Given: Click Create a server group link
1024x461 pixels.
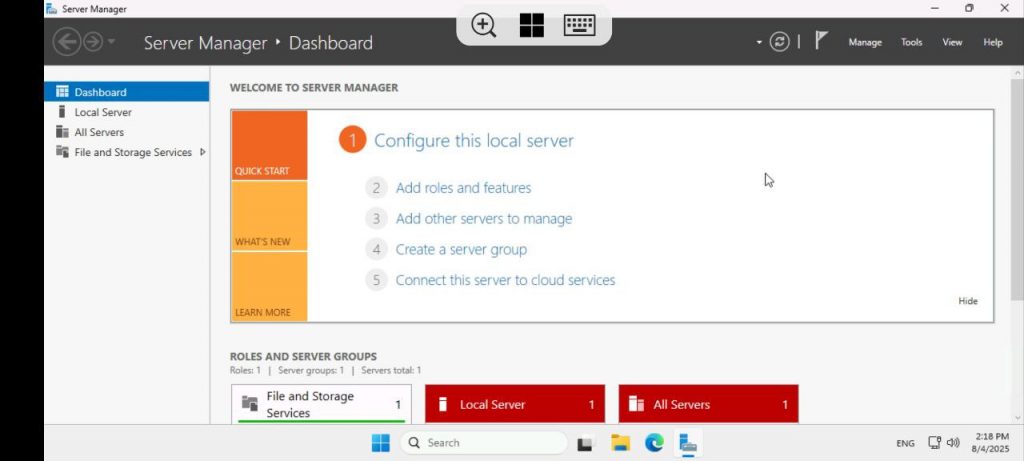Looking at the screenshot, I should [x=461, y=249].
